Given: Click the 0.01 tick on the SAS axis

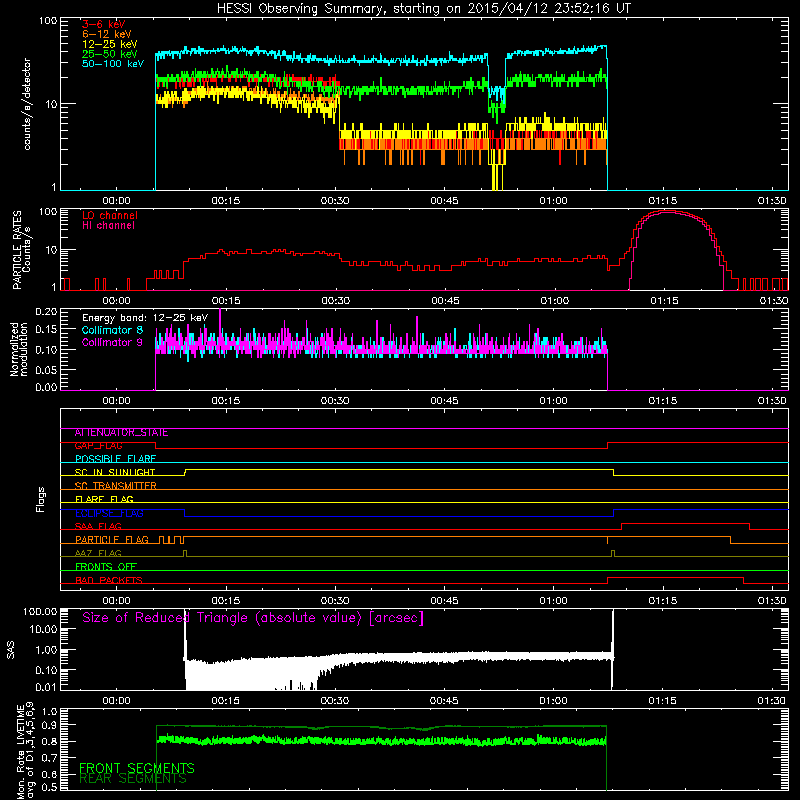Looking at the screenshot, I should click(x=46, y=687).
